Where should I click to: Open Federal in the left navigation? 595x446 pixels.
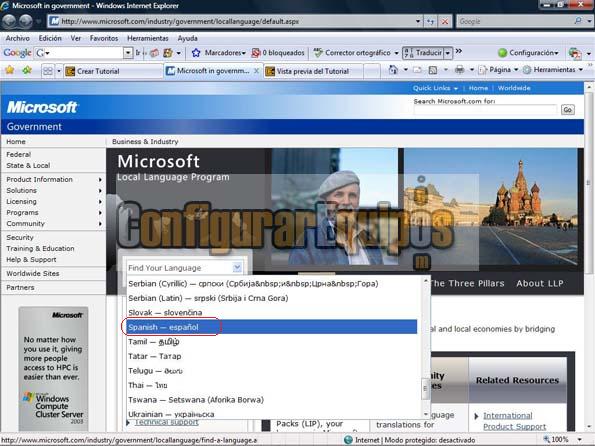coord(19,154)
